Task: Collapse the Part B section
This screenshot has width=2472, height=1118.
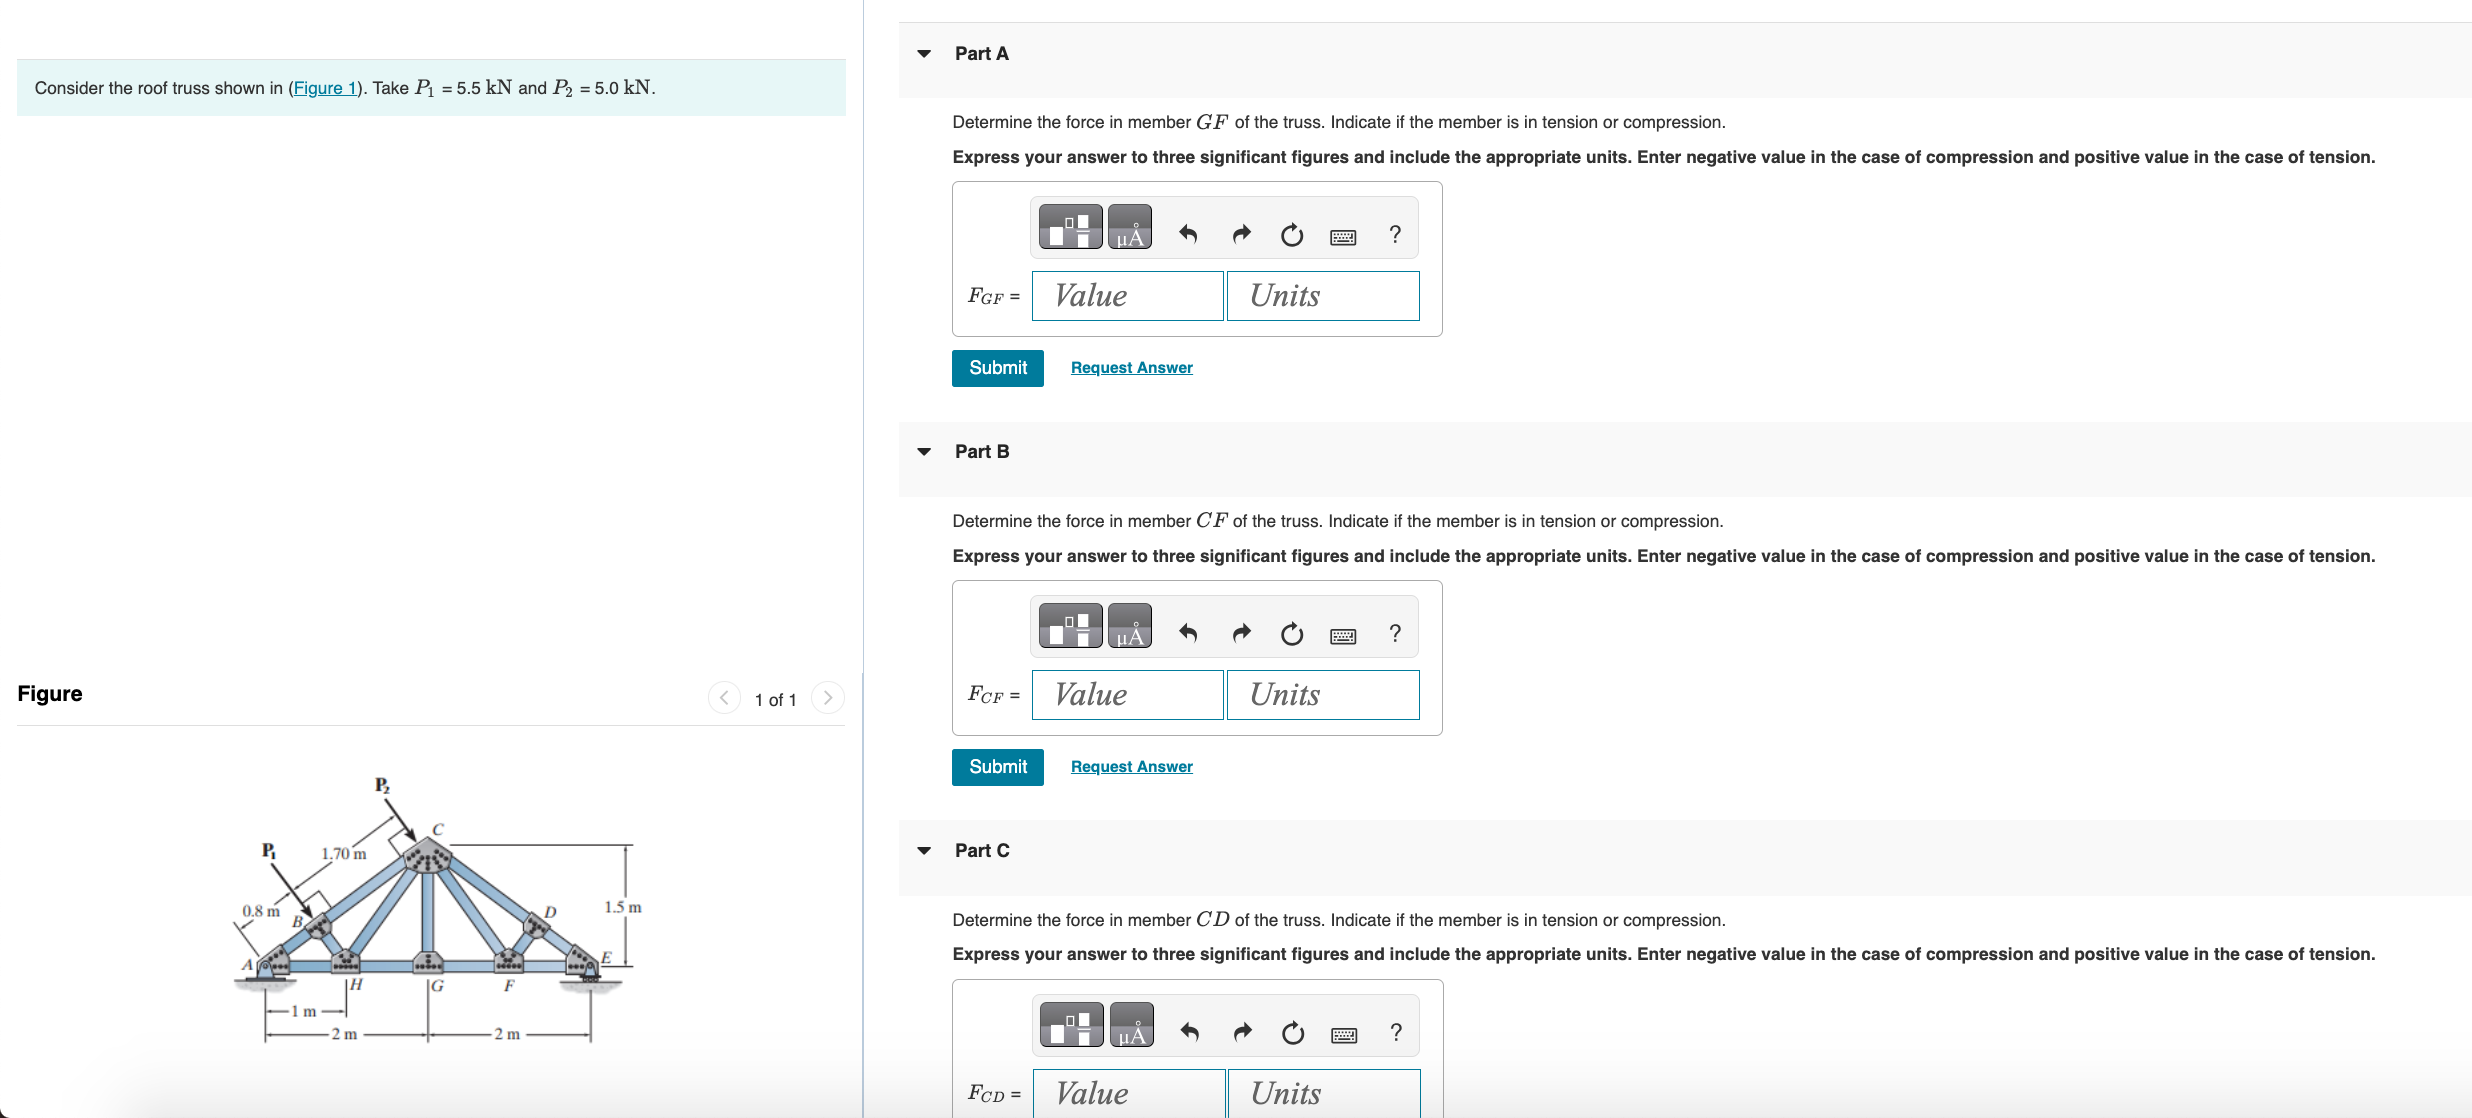Action: pos(924,452)
